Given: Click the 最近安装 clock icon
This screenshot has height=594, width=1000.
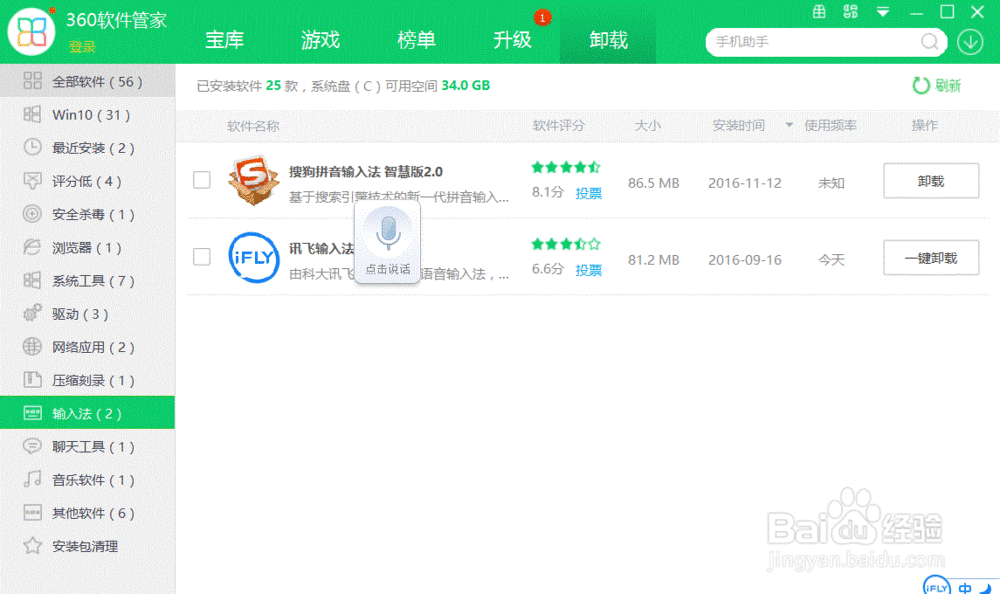Looking at the screenshot, I should click(x=32, y=147).
